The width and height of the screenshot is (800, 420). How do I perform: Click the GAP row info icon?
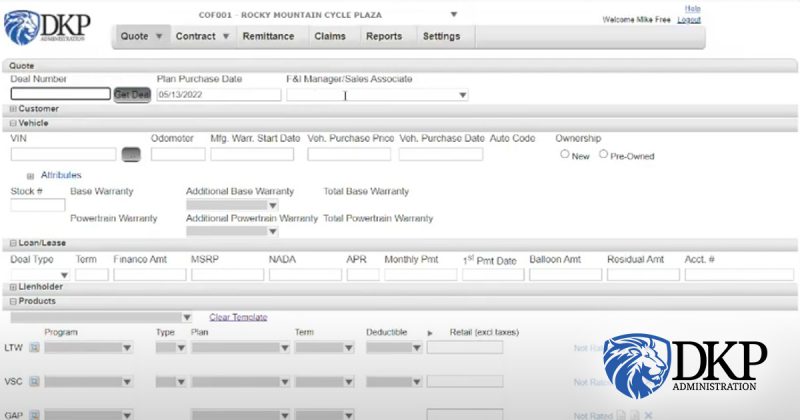point(34,414)
